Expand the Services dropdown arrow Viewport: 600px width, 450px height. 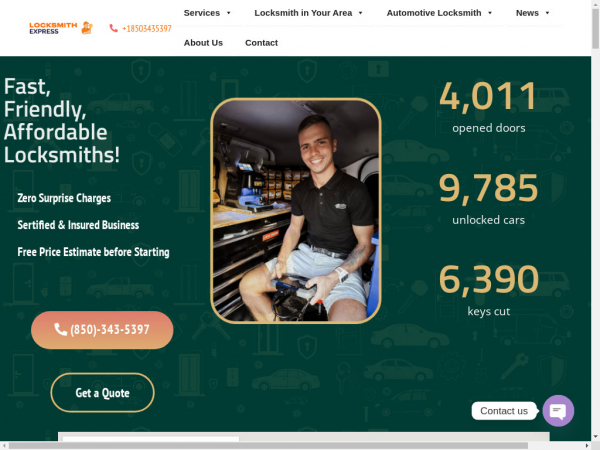pos(229,13)
